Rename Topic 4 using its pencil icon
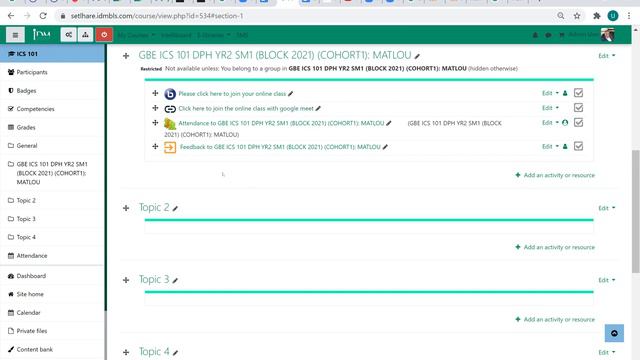This screenshot has height=360, width=640. (175, 353)
